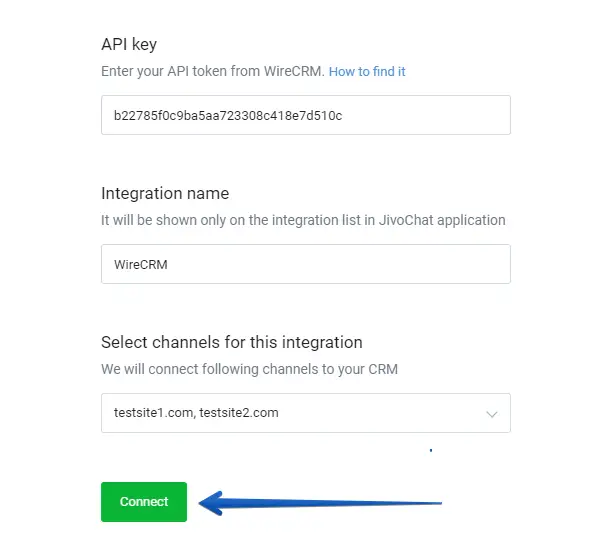Viewport: 607px width, 549px height.
Task: Click the "API key" heading label
Action: [129, 45]
